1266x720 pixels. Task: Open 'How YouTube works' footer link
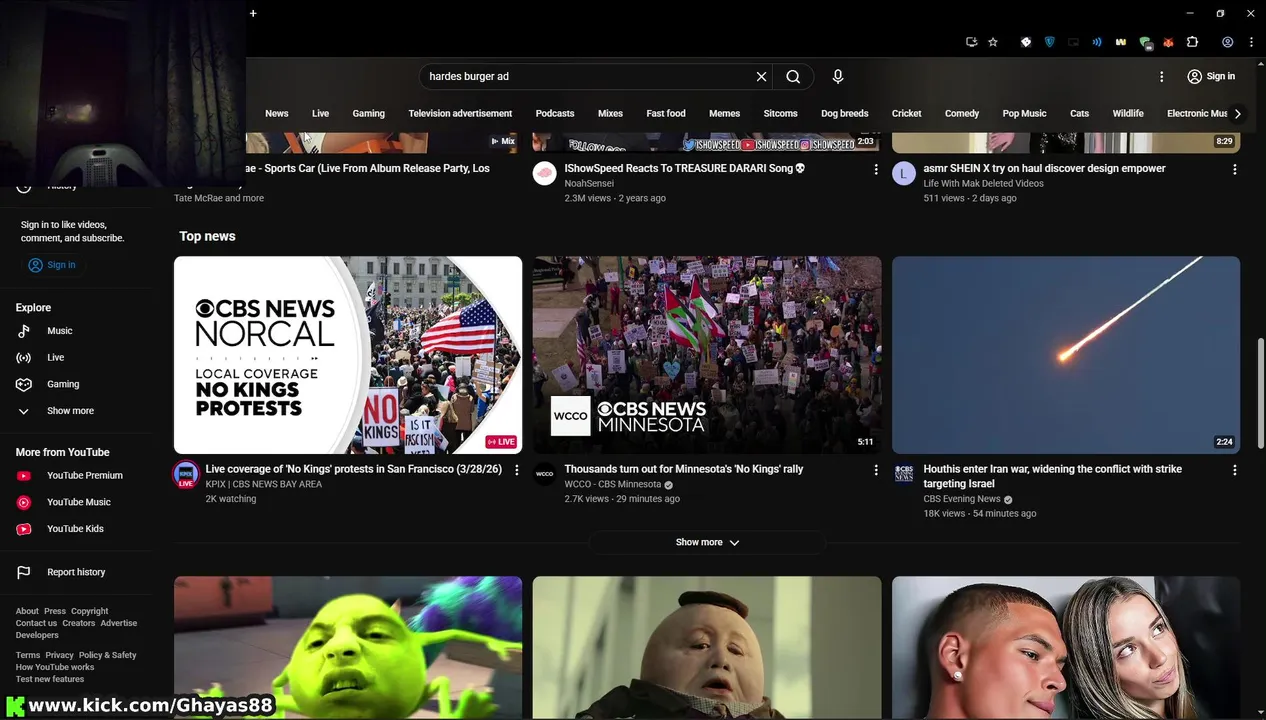tap(55, 667)
